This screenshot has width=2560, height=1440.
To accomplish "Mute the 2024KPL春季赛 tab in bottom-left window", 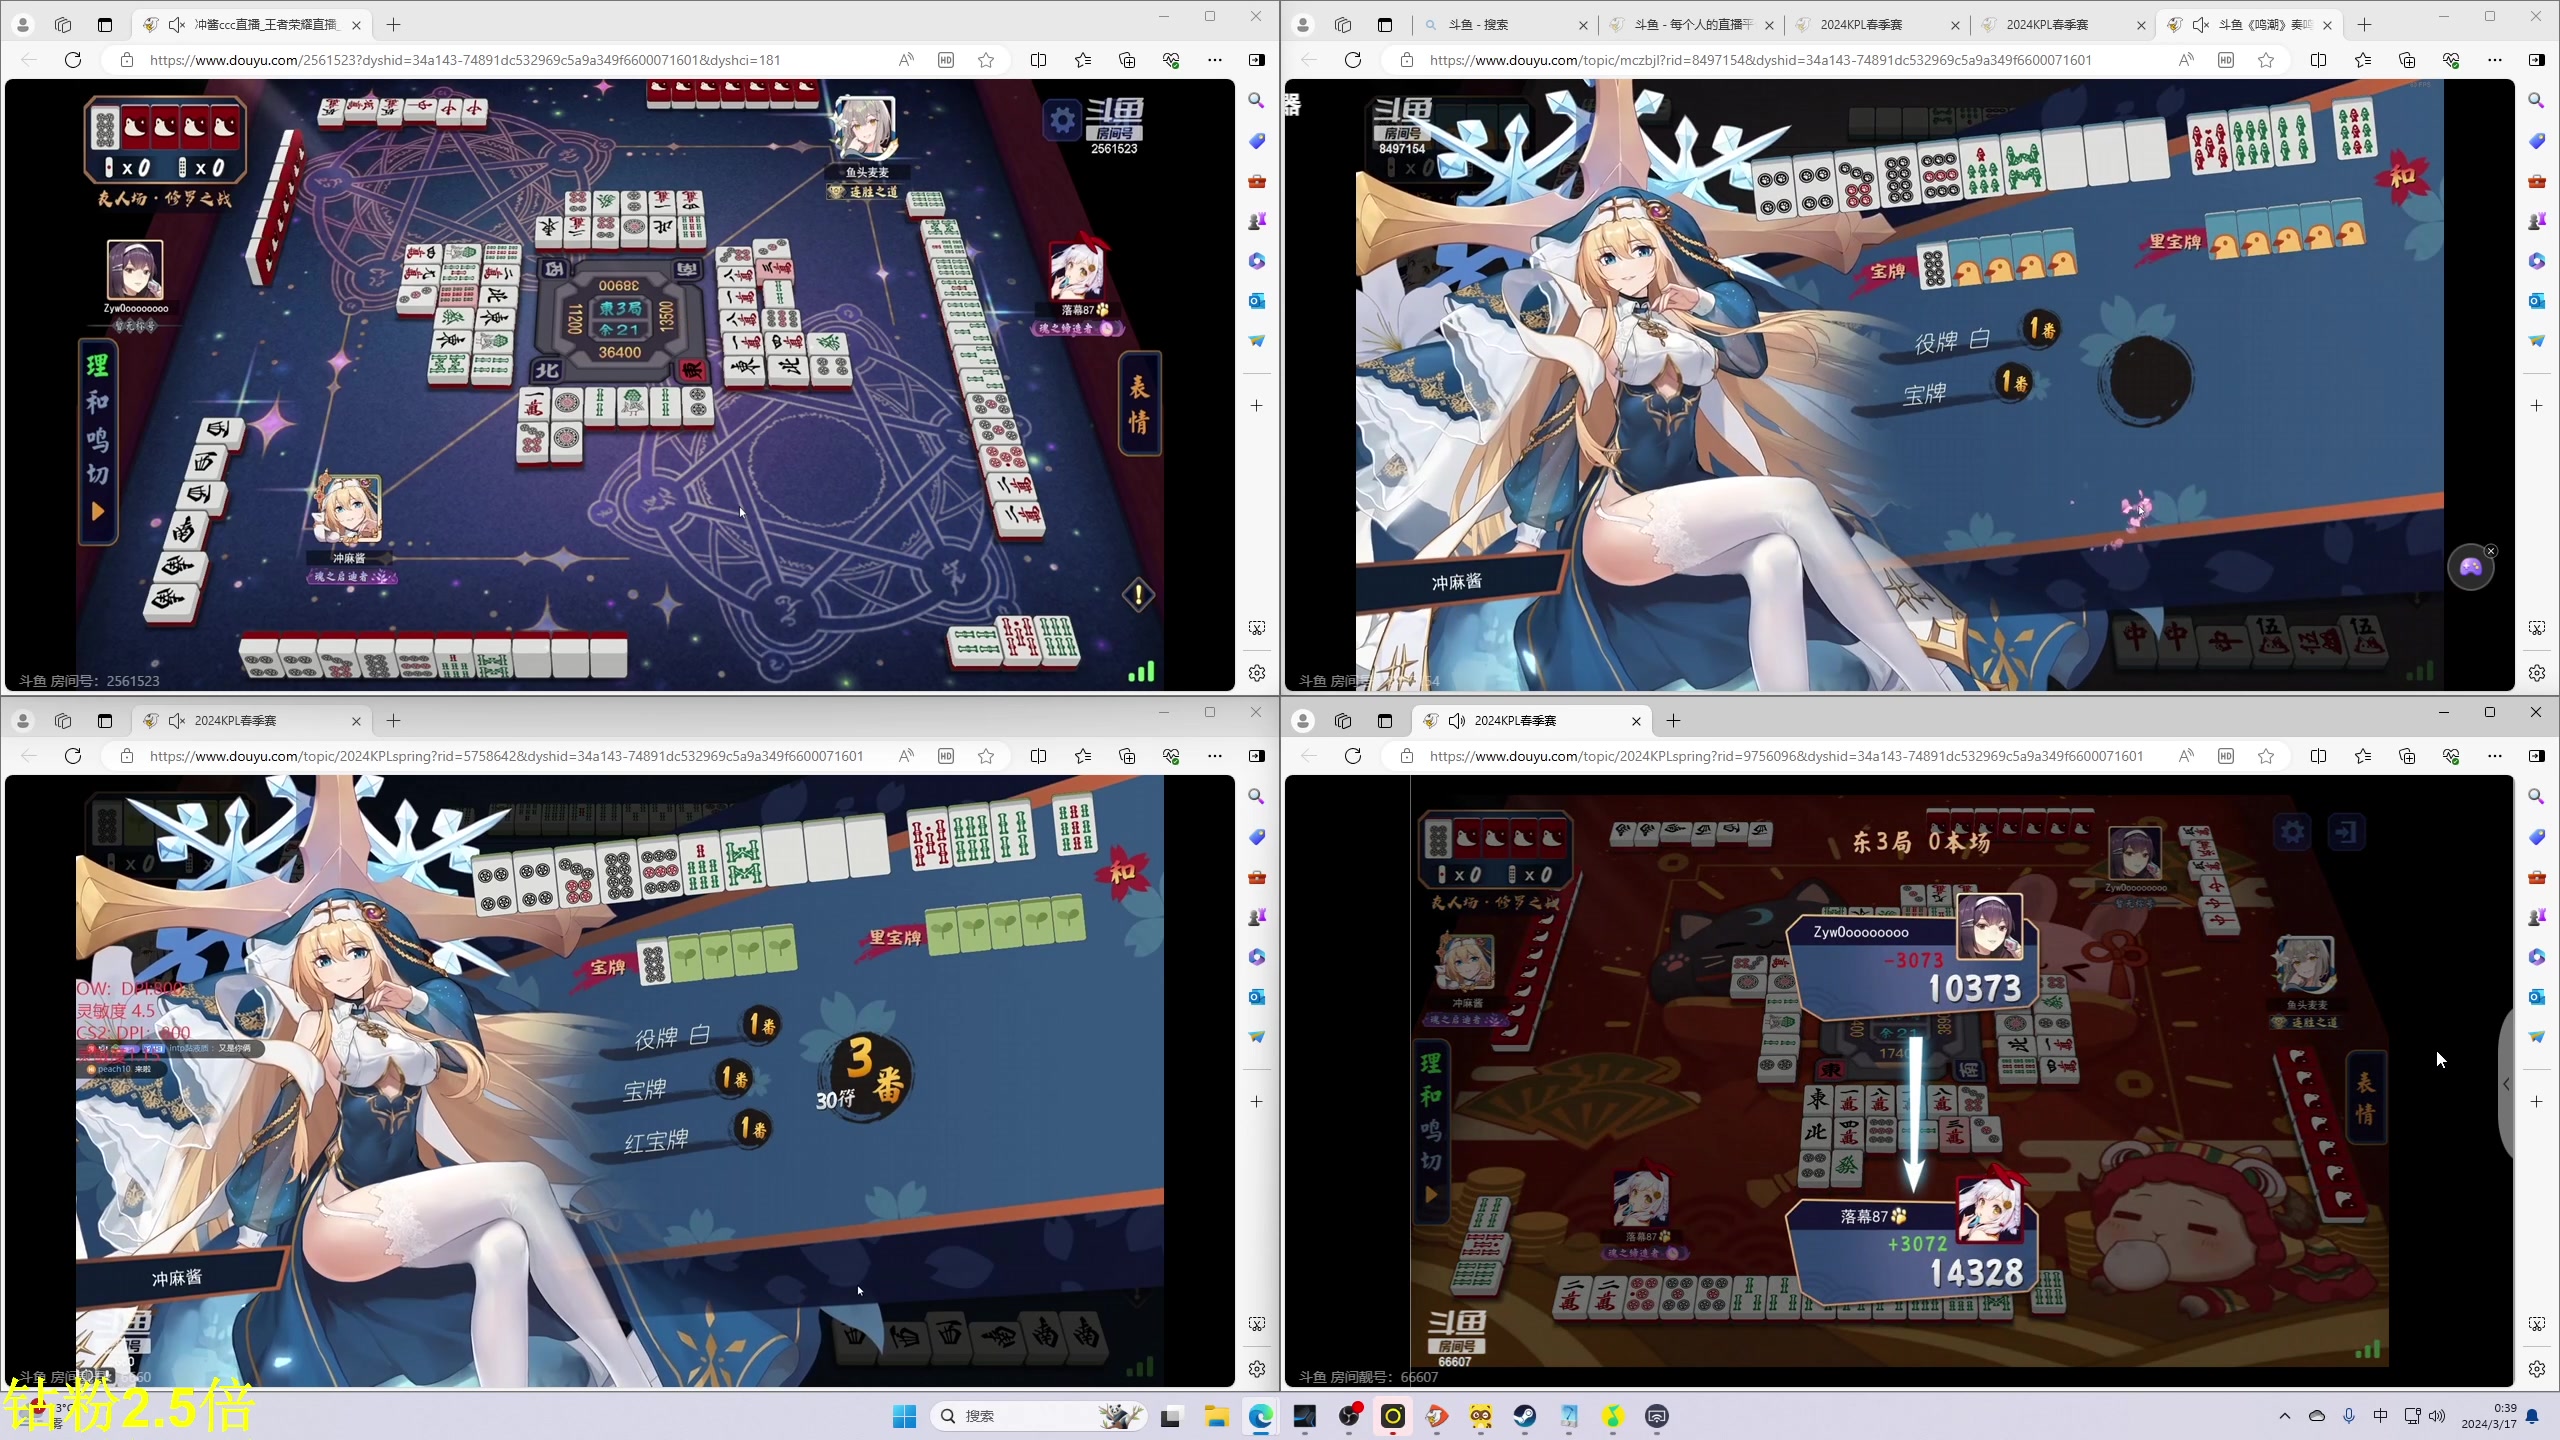I will click(177, 720).
